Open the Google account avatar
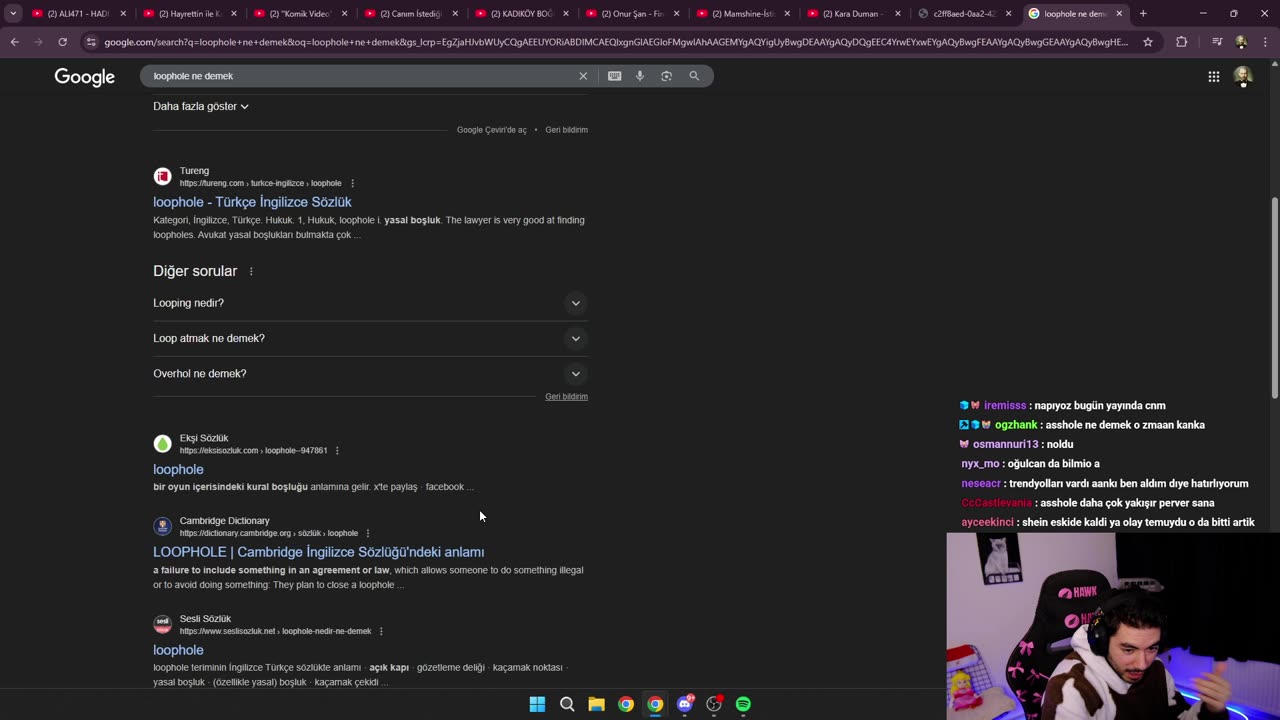Screen dimensions: 1280x720 click(1243, 76)
